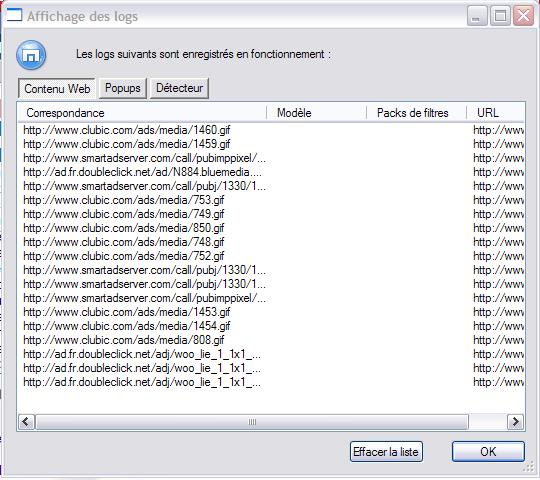Select the clubic 808.gif log entry
Viewport: 540px width, 480px height.
pos(124,340)
